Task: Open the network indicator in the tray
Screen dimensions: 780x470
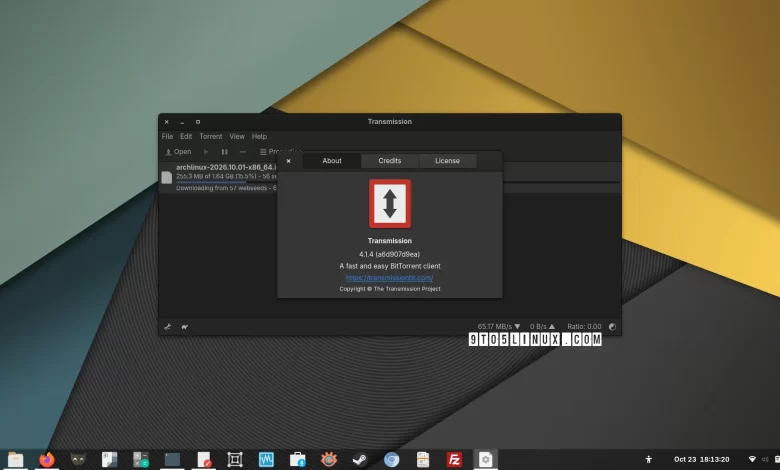Action: [752, 459]
